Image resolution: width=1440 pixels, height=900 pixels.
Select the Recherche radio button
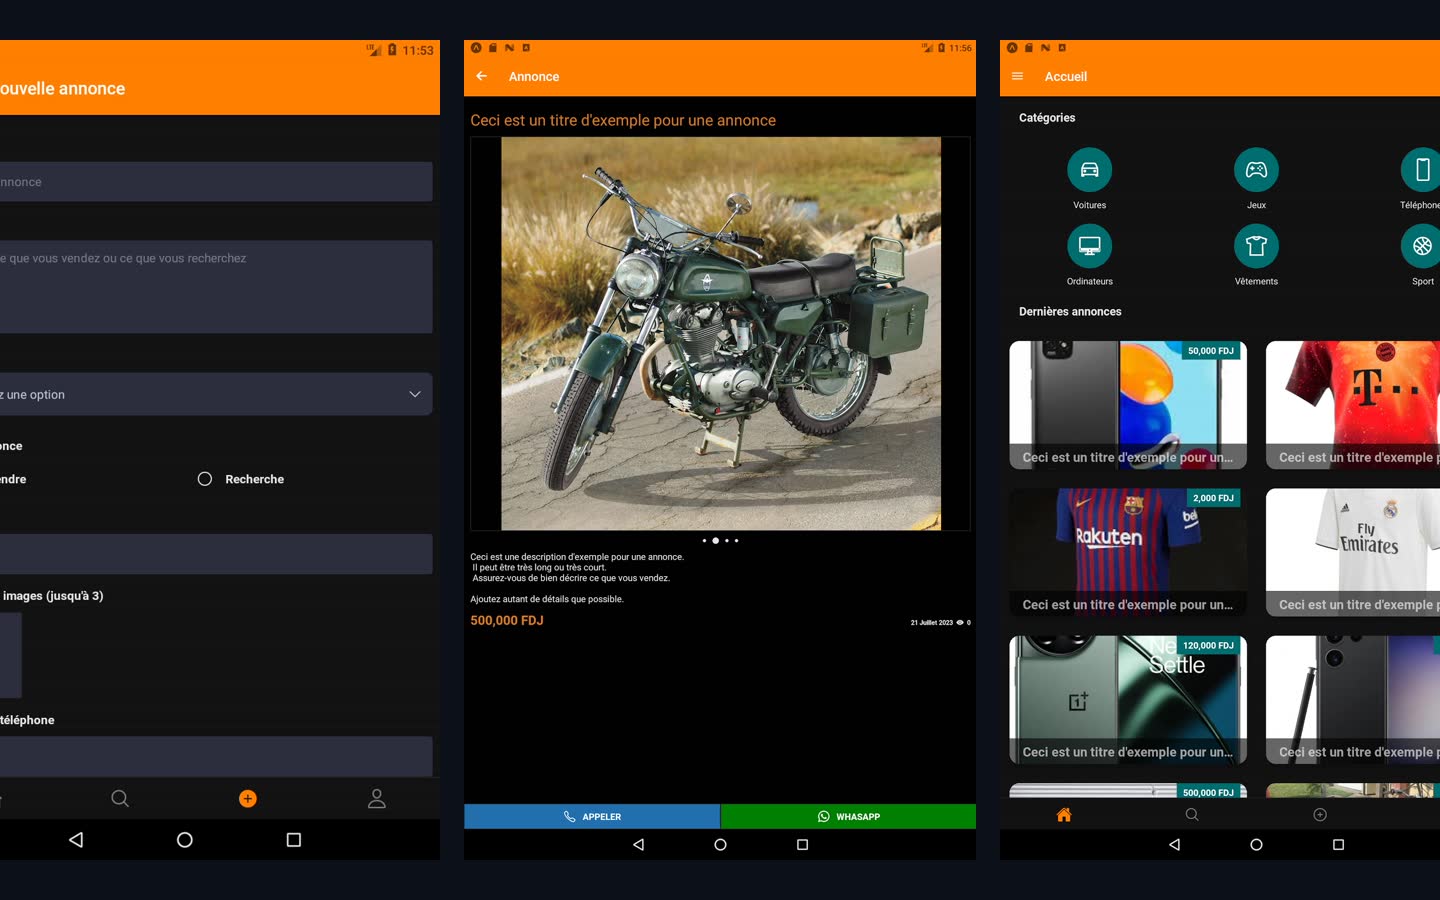point(205,479)
